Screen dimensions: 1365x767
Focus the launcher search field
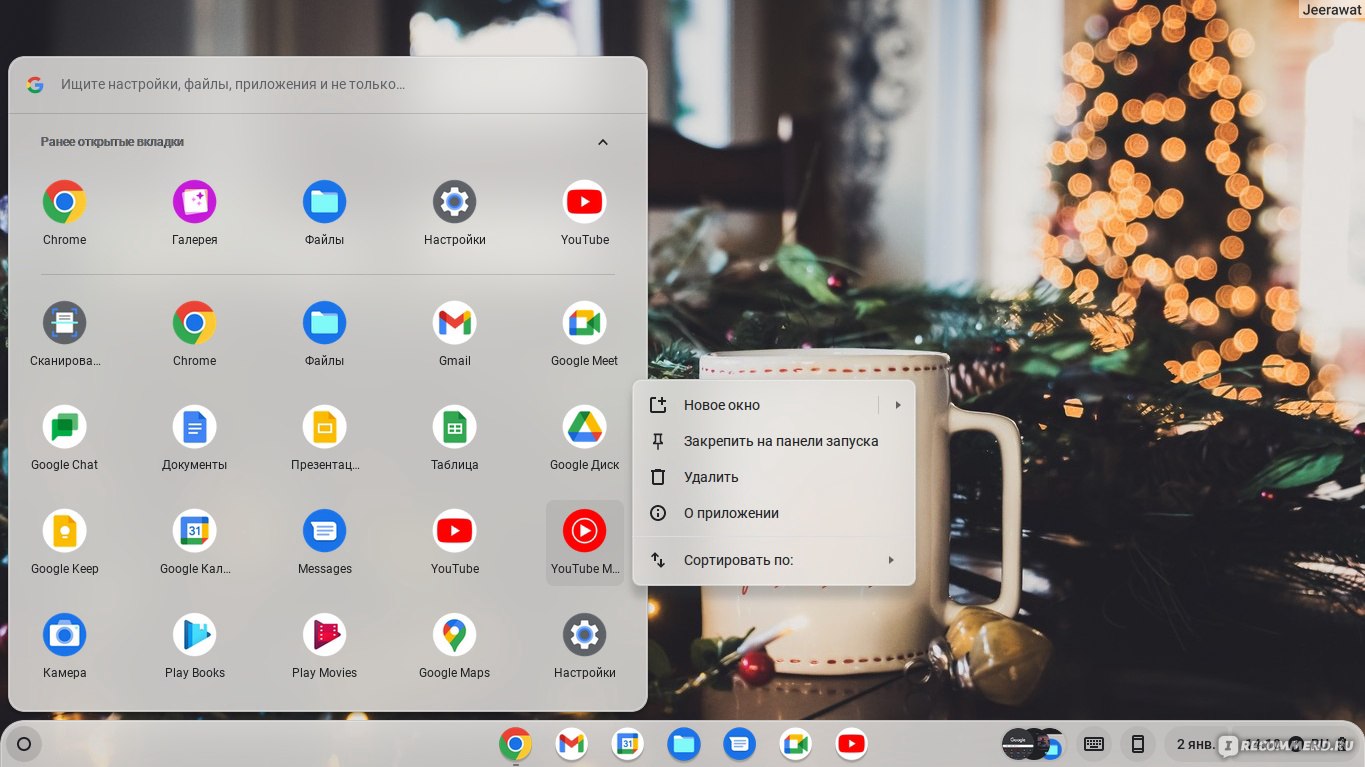tap(328, 85)
